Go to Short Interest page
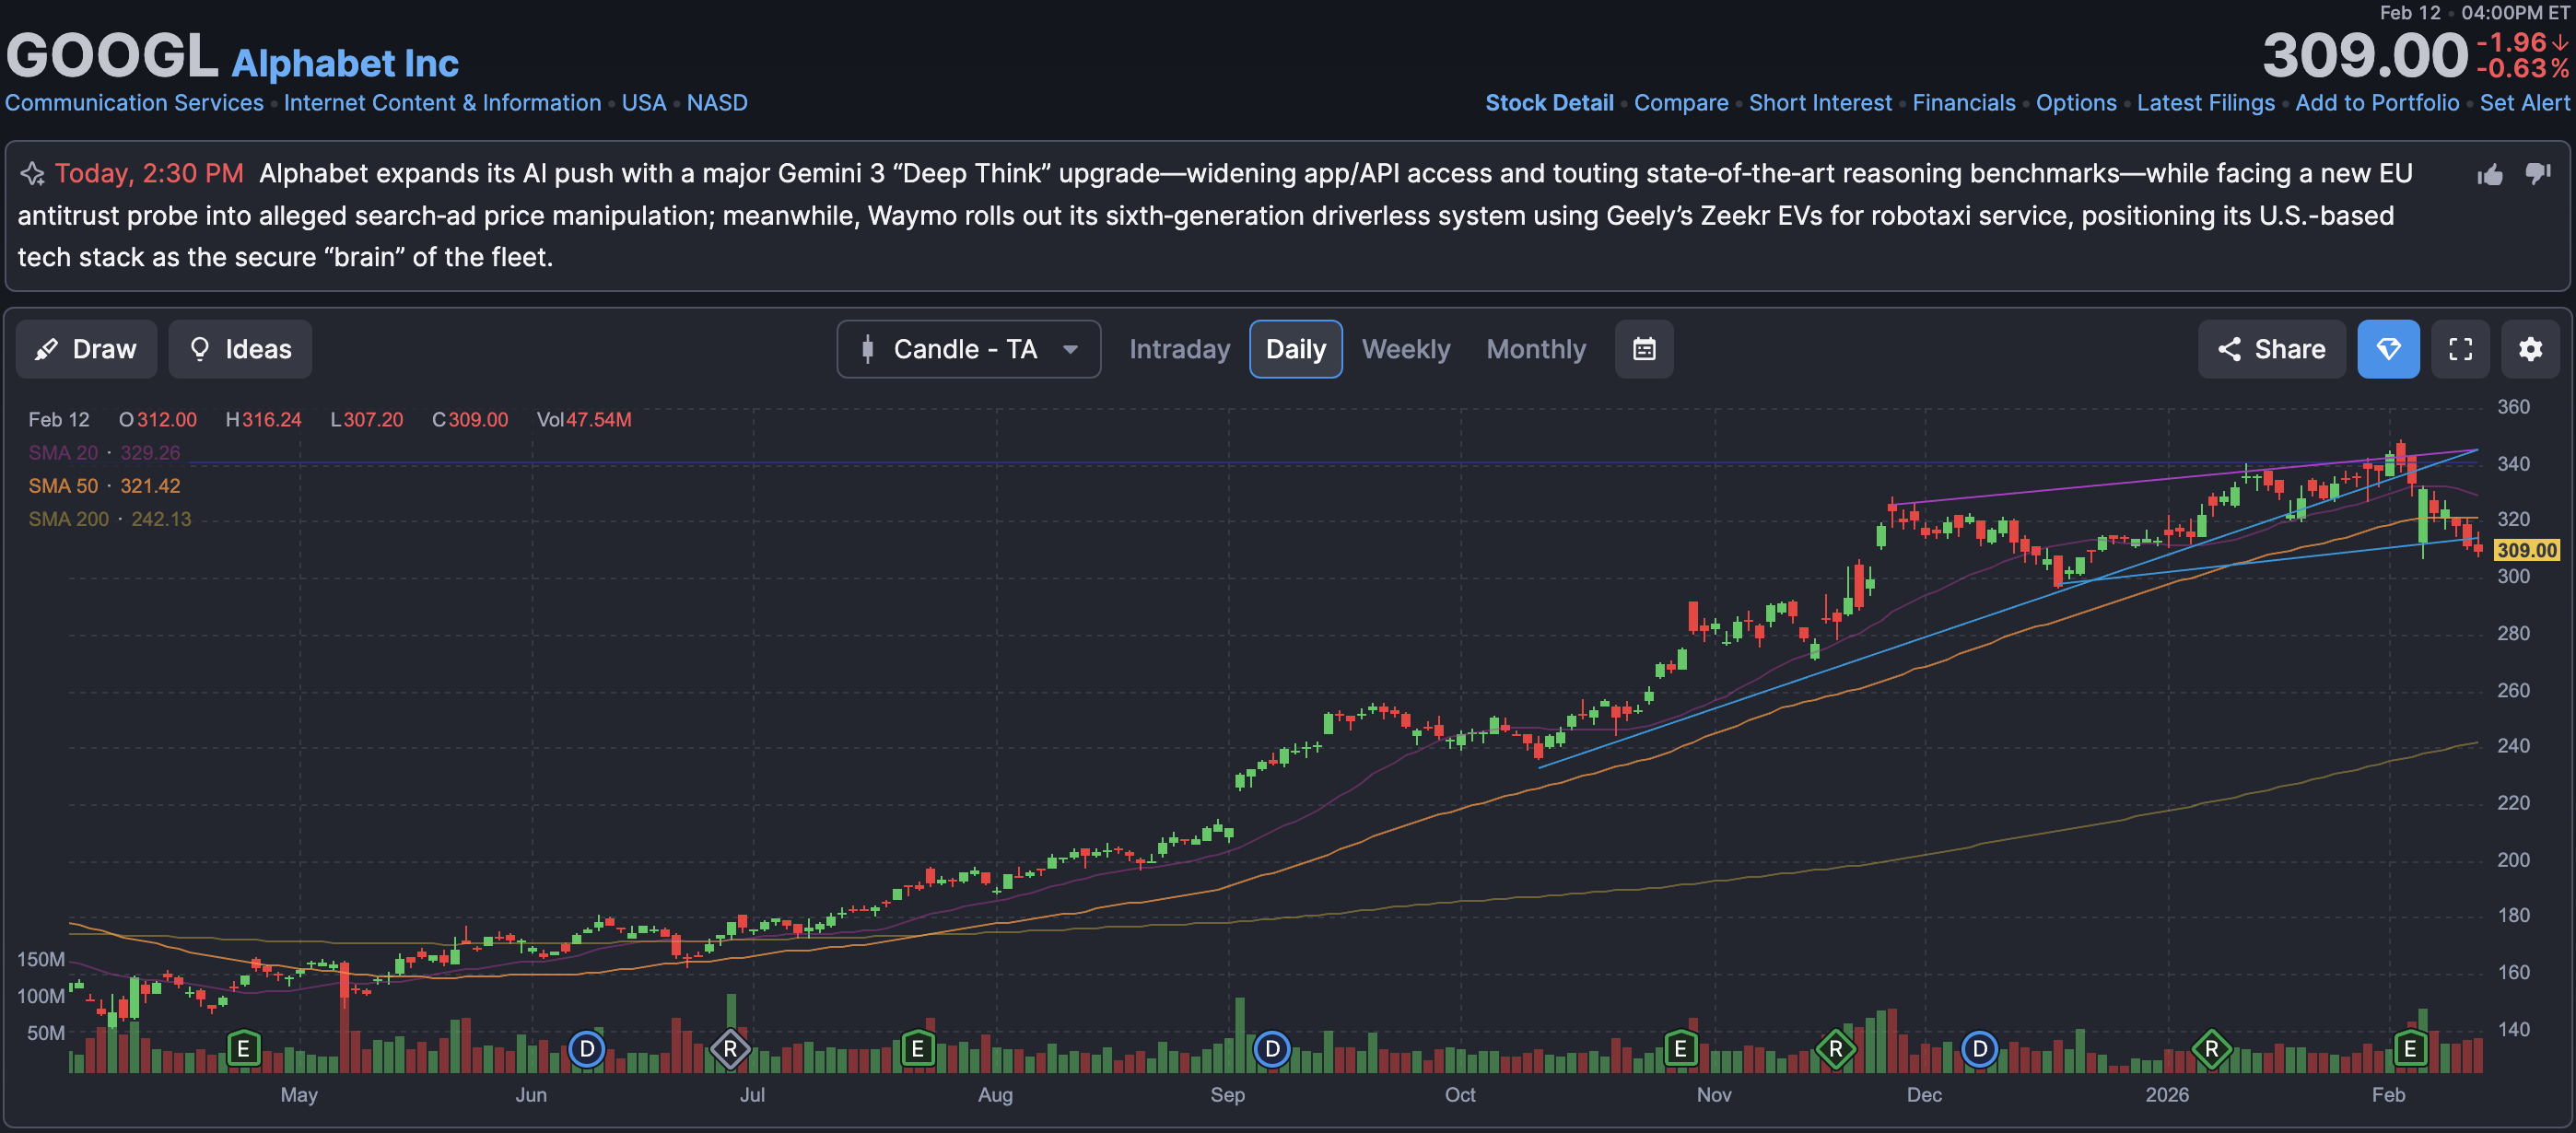This screenshot has height=1133, width=2576. pyautogui.click(x=1819, y=103)
